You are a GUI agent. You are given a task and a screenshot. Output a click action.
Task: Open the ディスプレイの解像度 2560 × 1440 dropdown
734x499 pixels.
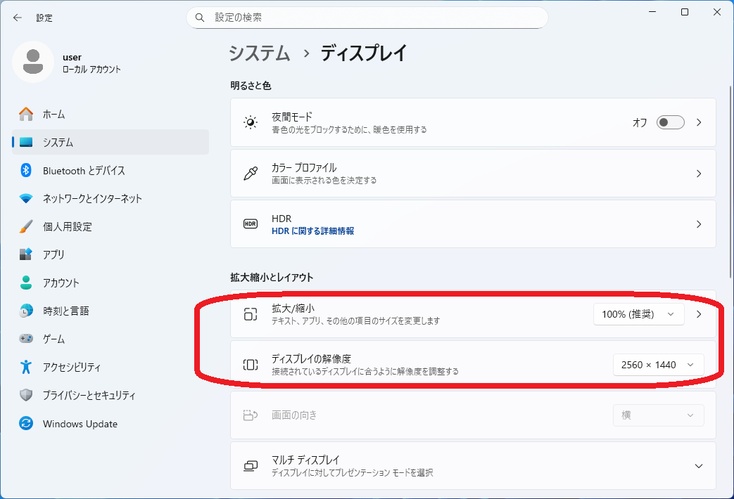(657, 365)
